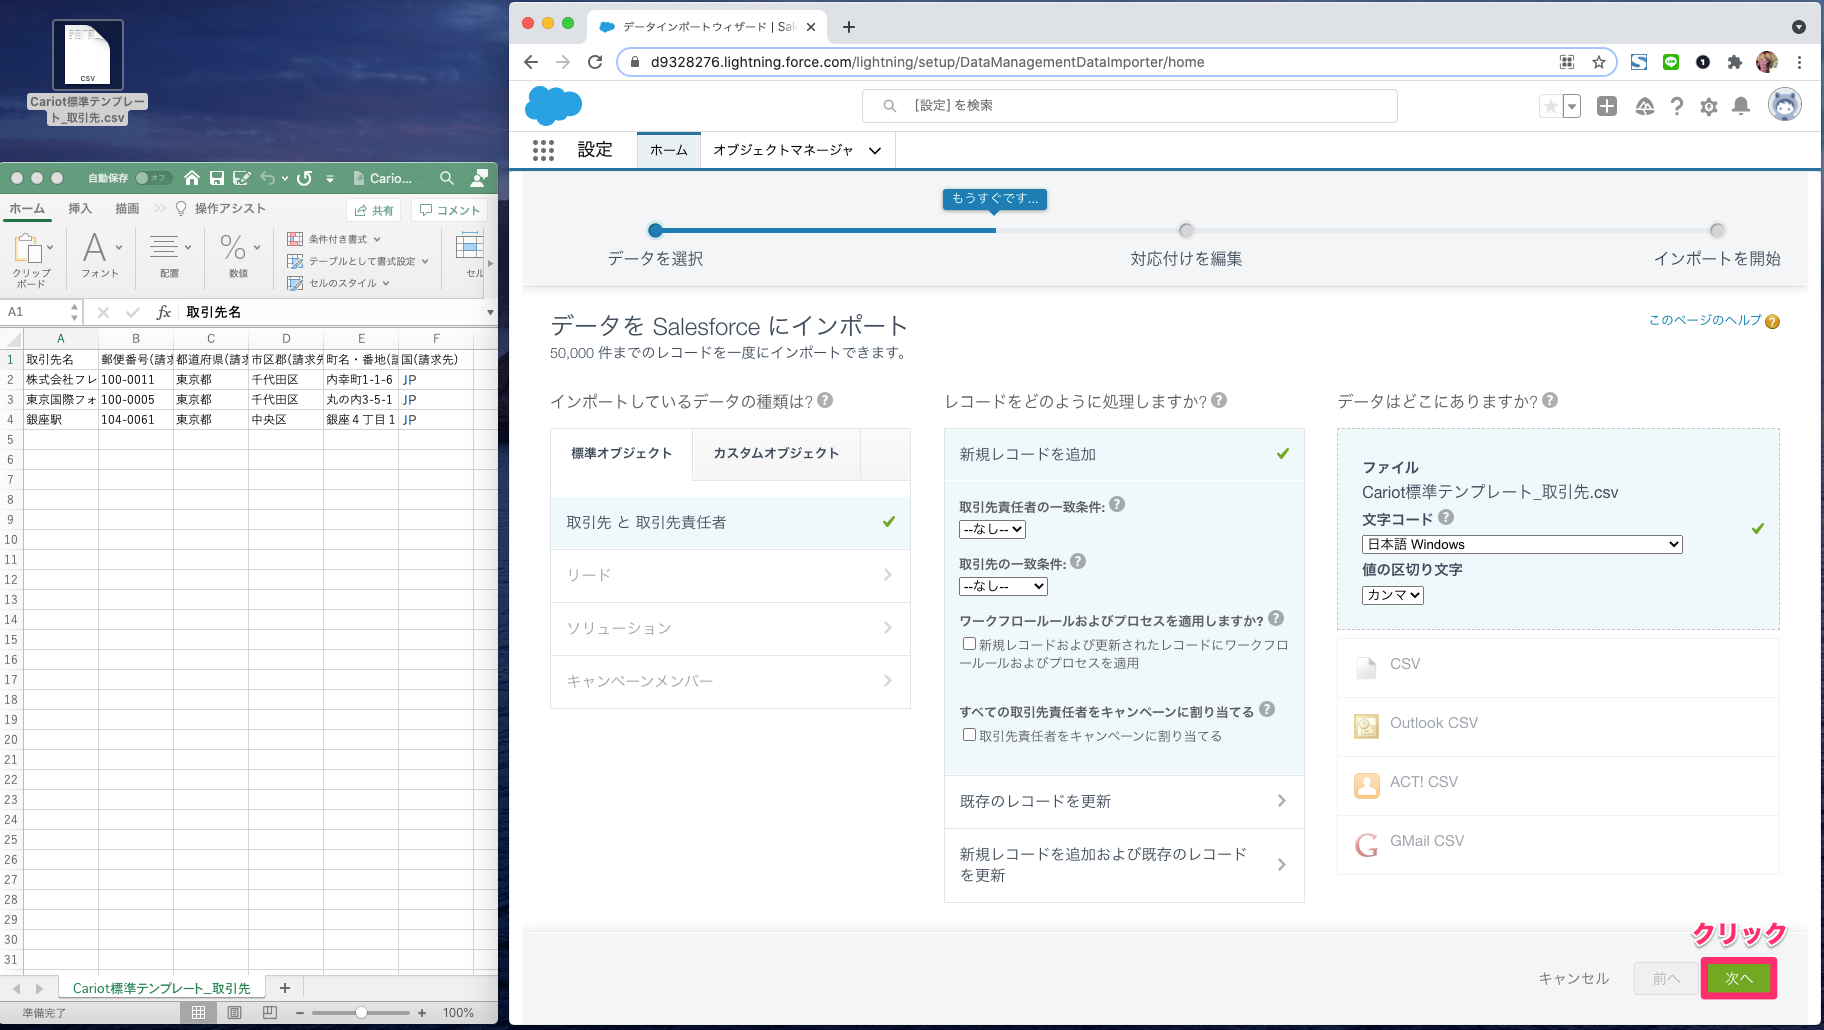Open the Chrome extensions puzzle icon
The width and height of the screenshot is (1824, 1030).
click(1735, 62)
